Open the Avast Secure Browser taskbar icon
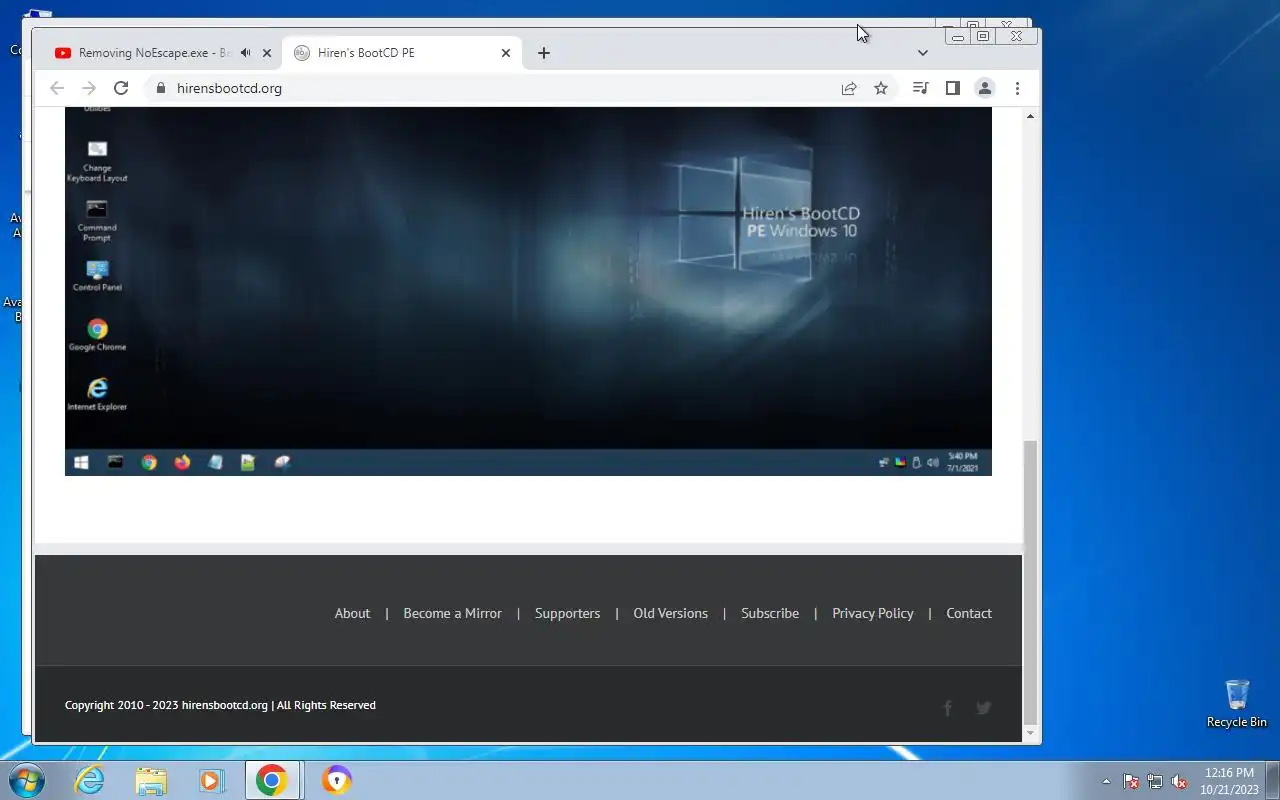The image size is (1280, 800). click(336, 780)
